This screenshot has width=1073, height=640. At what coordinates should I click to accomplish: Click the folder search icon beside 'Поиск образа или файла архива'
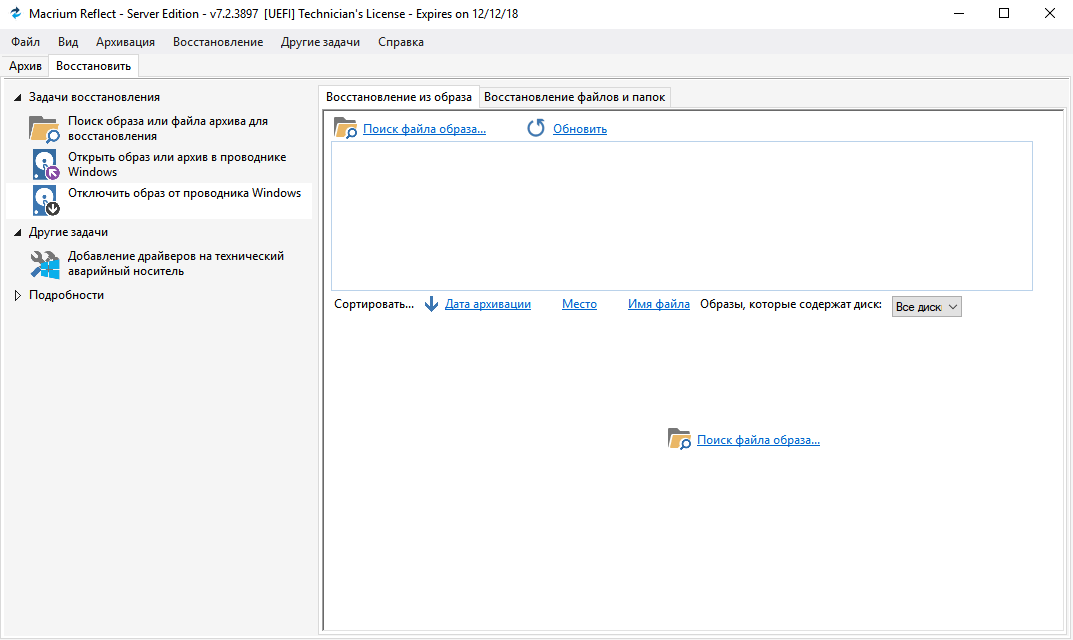point(44,129)
